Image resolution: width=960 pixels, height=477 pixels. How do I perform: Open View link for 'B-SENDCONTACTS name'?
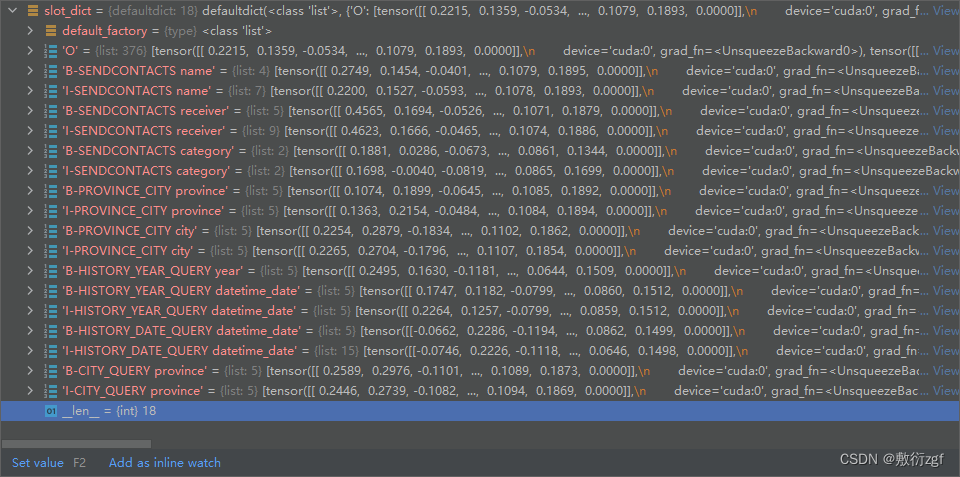point(945,71)
